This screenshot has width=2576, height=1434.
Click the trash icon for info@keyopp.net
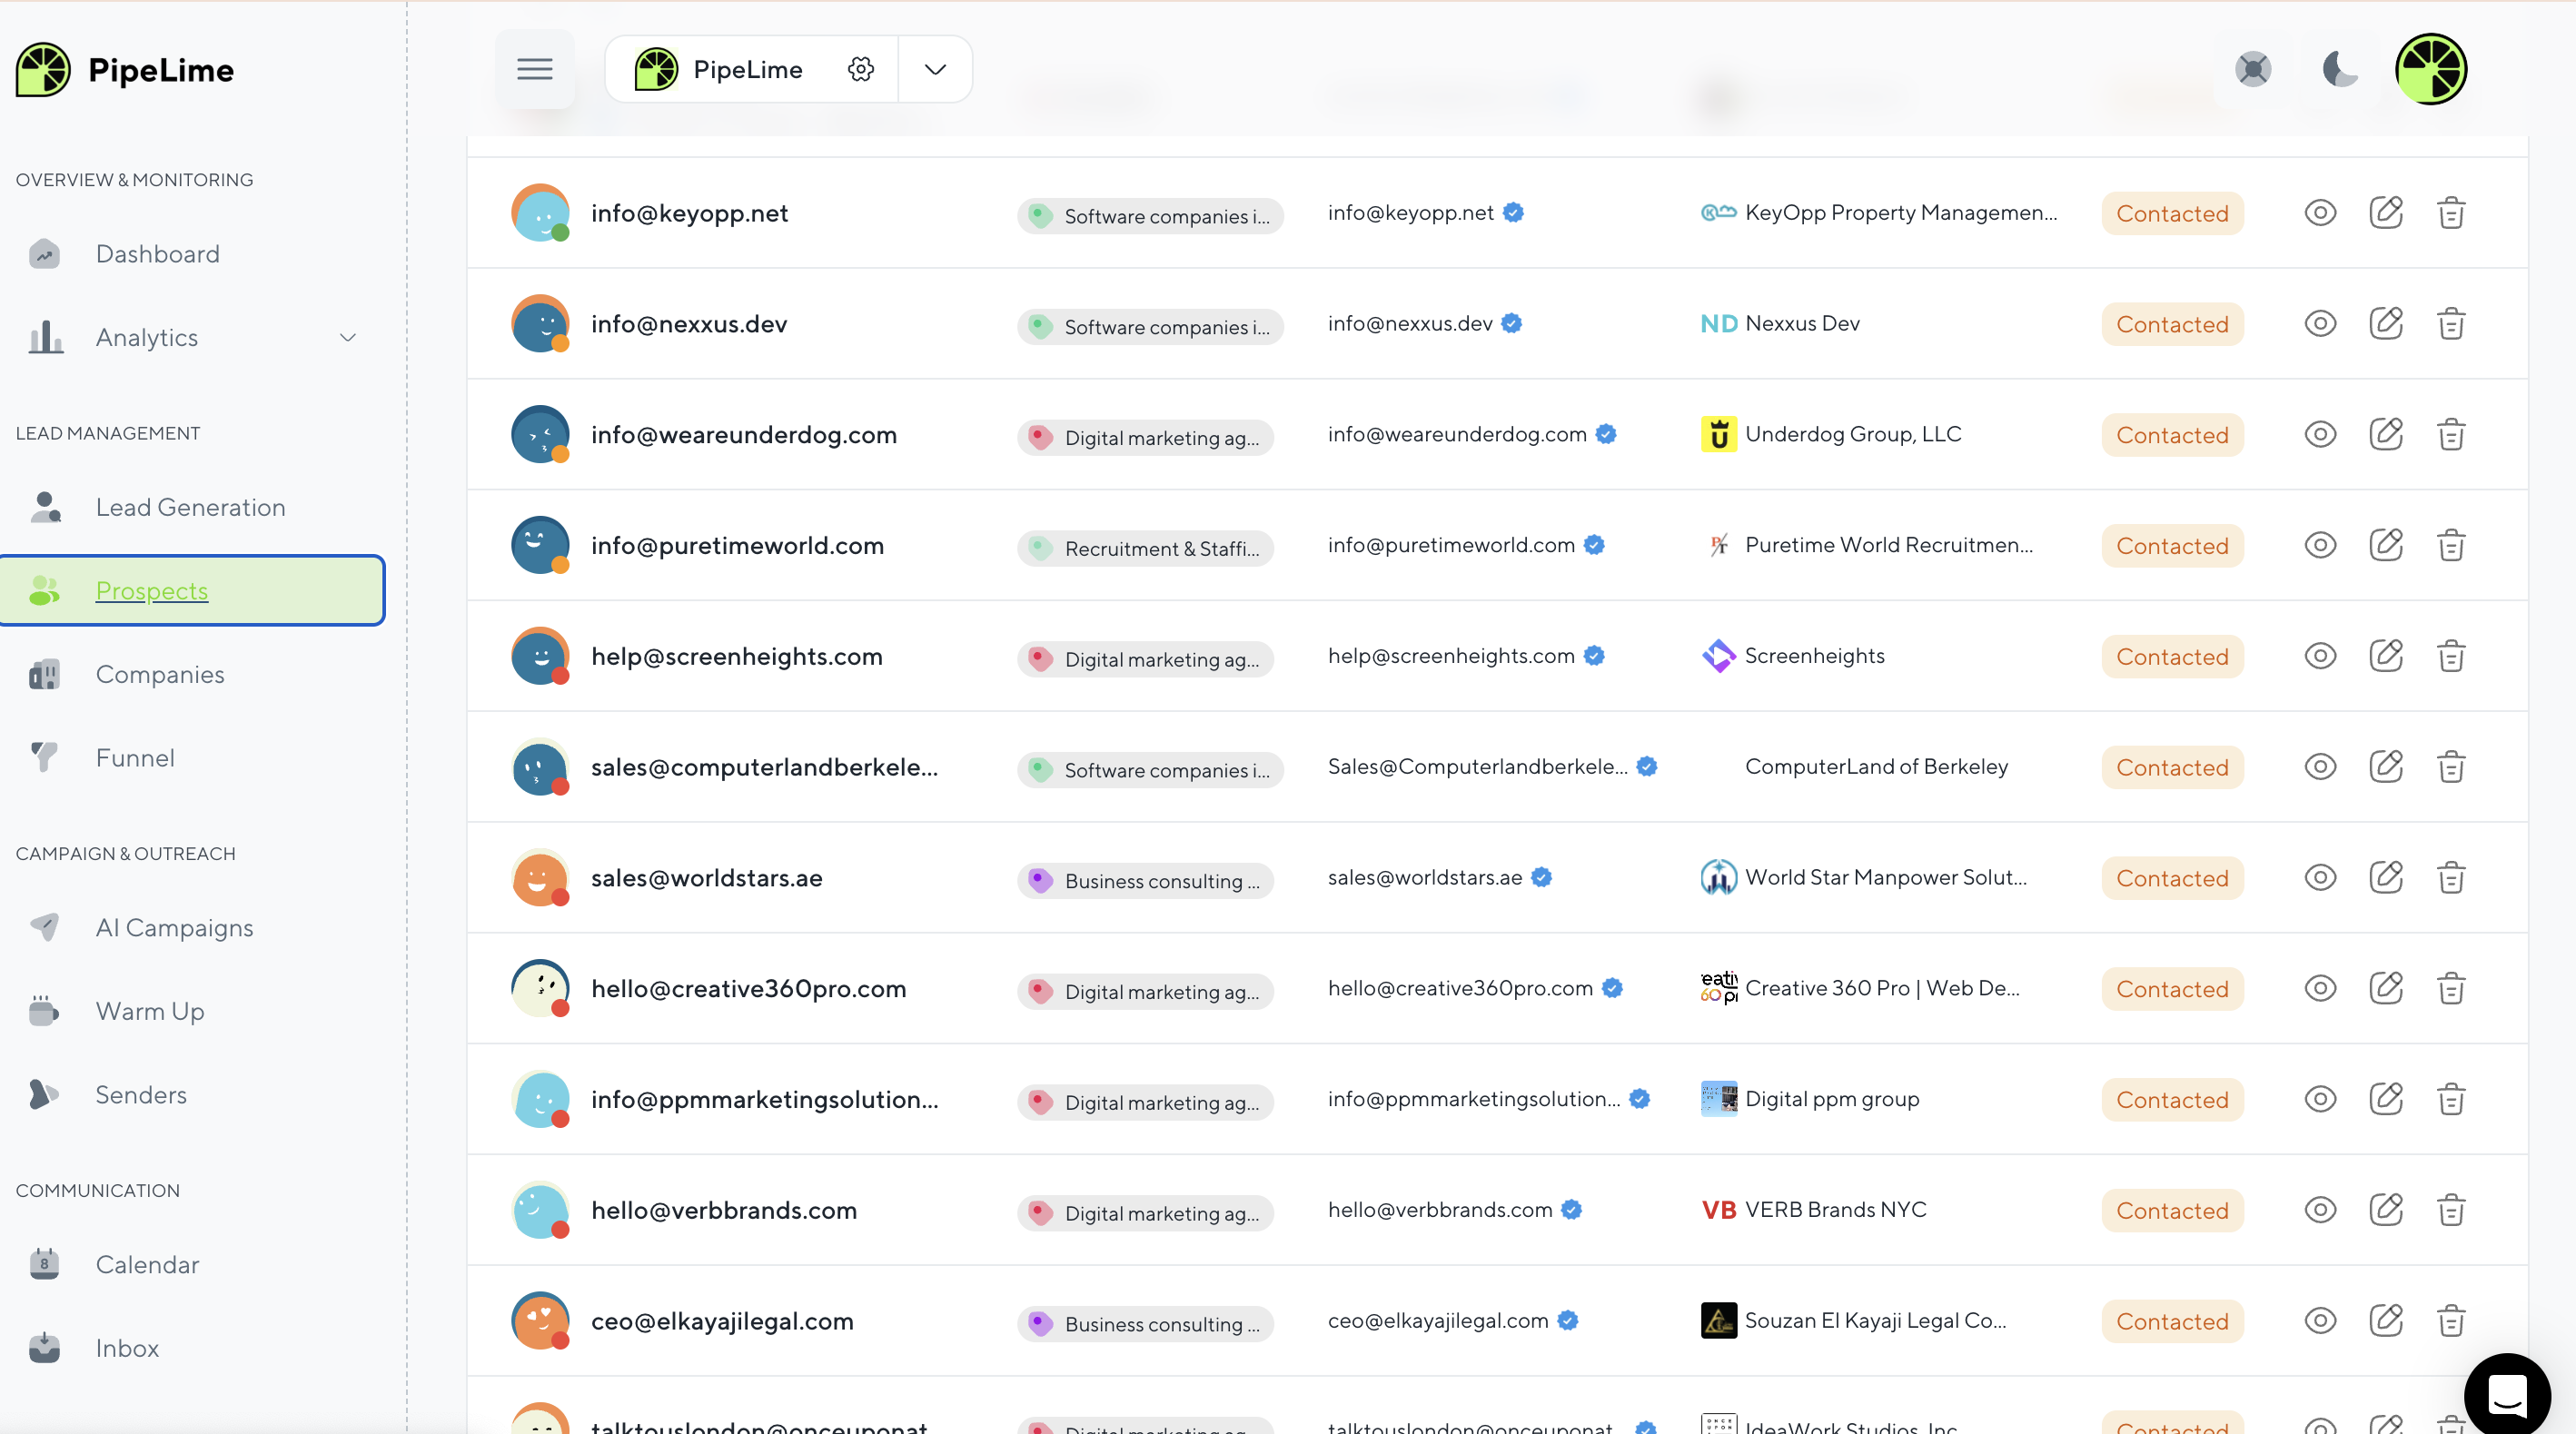click(2450, 213)
